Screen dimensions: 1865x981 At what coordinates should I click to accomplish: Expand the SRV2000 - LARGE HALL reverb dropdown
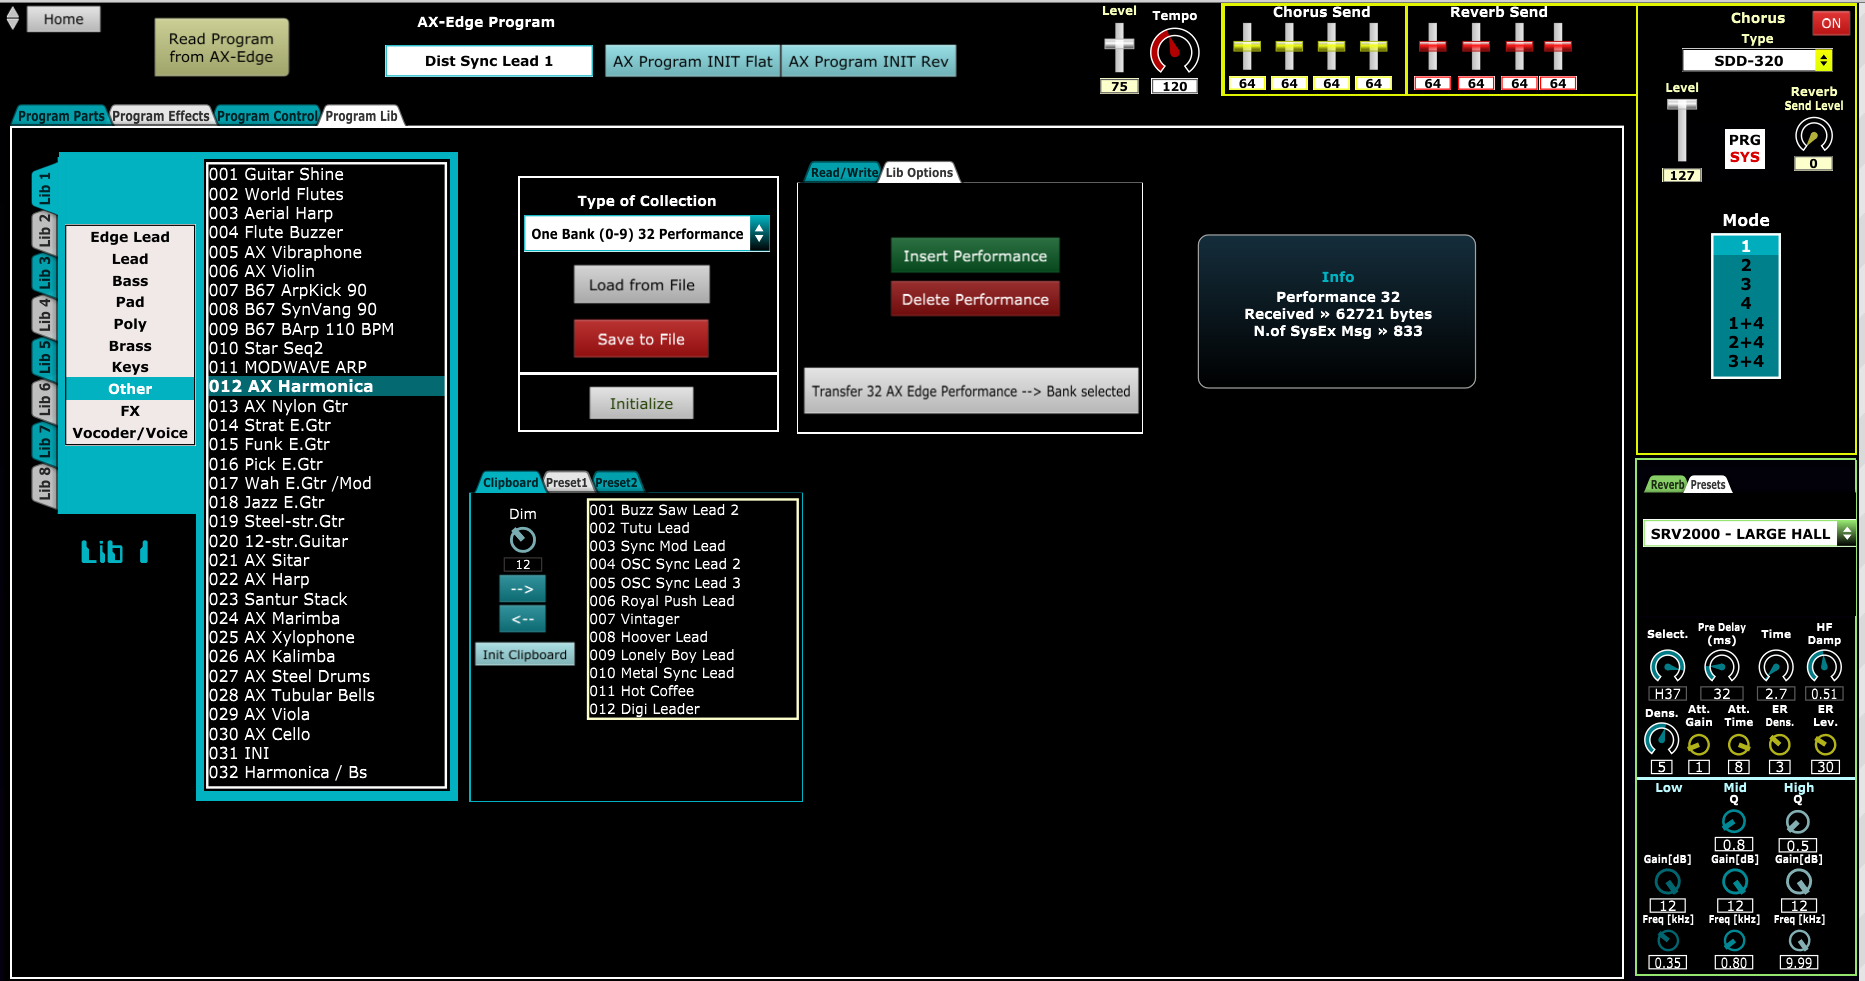point(1748,534)
